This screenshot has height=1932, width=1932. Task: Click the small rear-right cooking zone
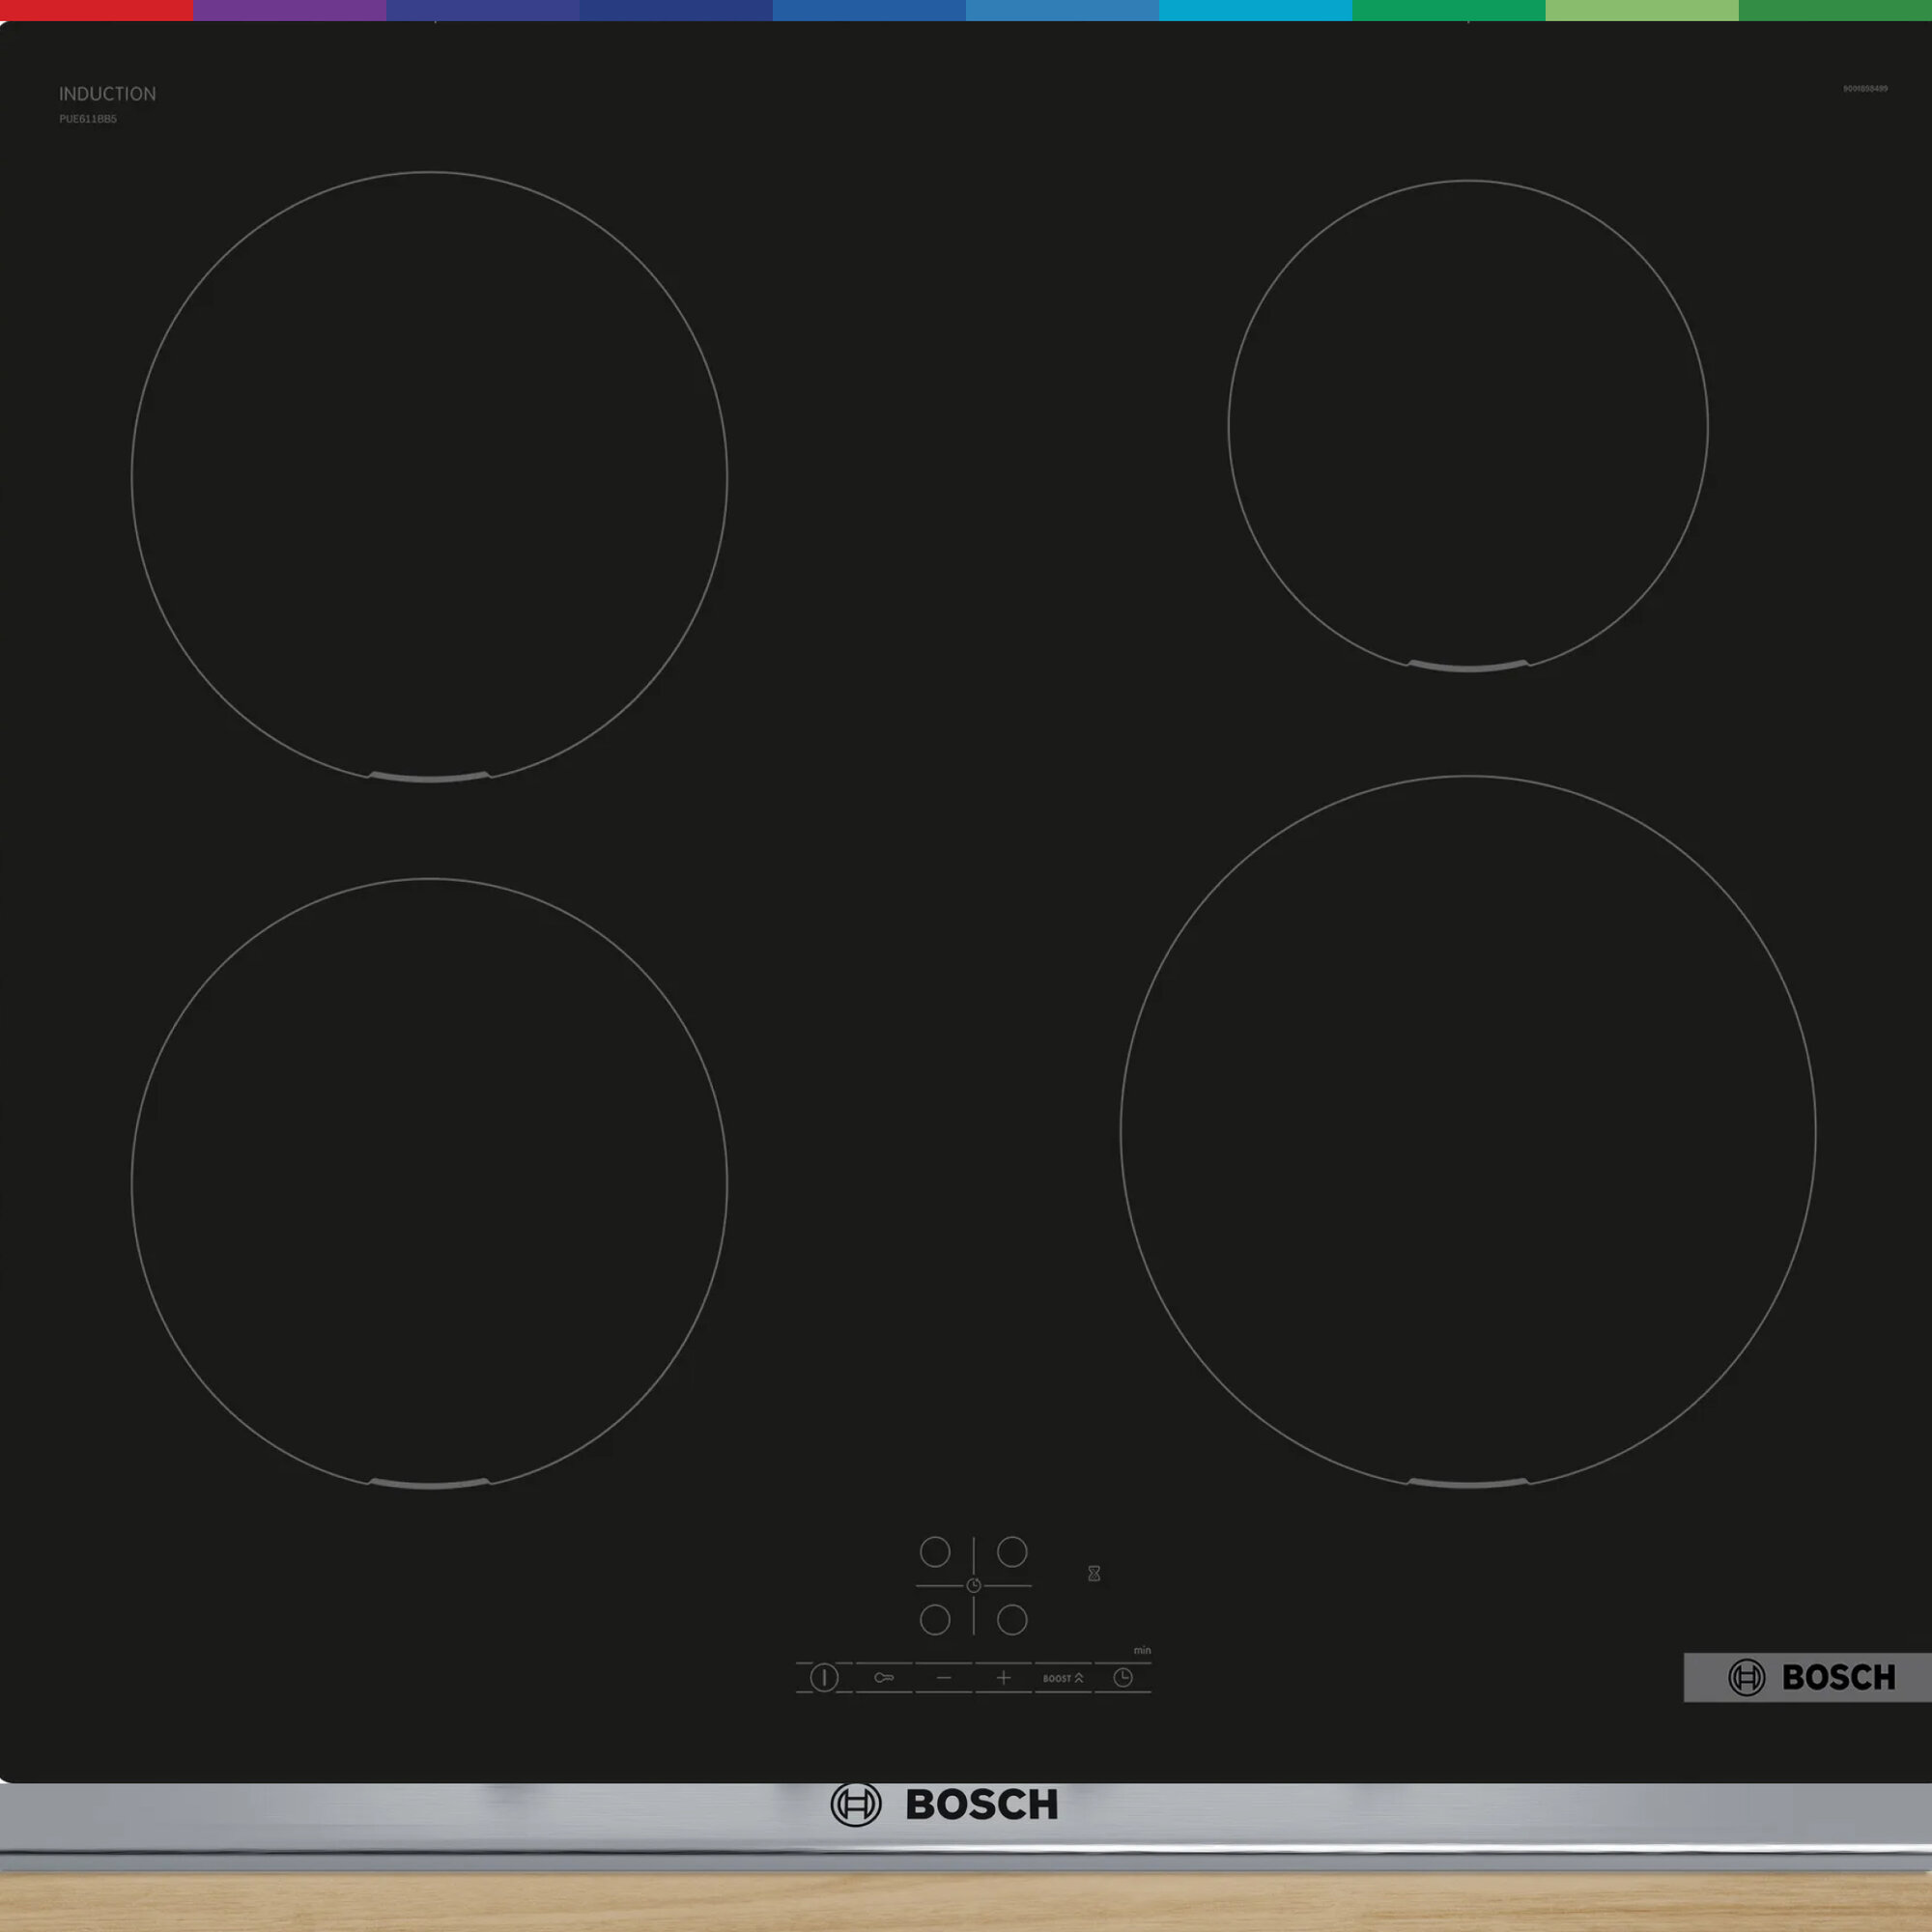1468,426
